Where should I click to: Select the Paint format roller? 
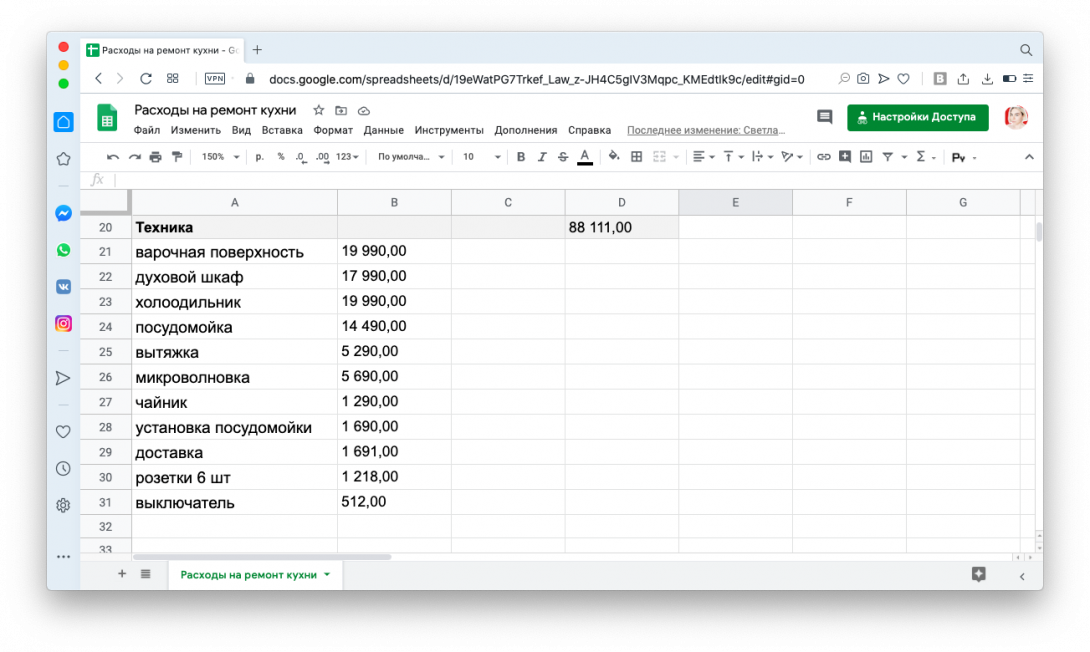pyautogui.click(x=177, y=157)
